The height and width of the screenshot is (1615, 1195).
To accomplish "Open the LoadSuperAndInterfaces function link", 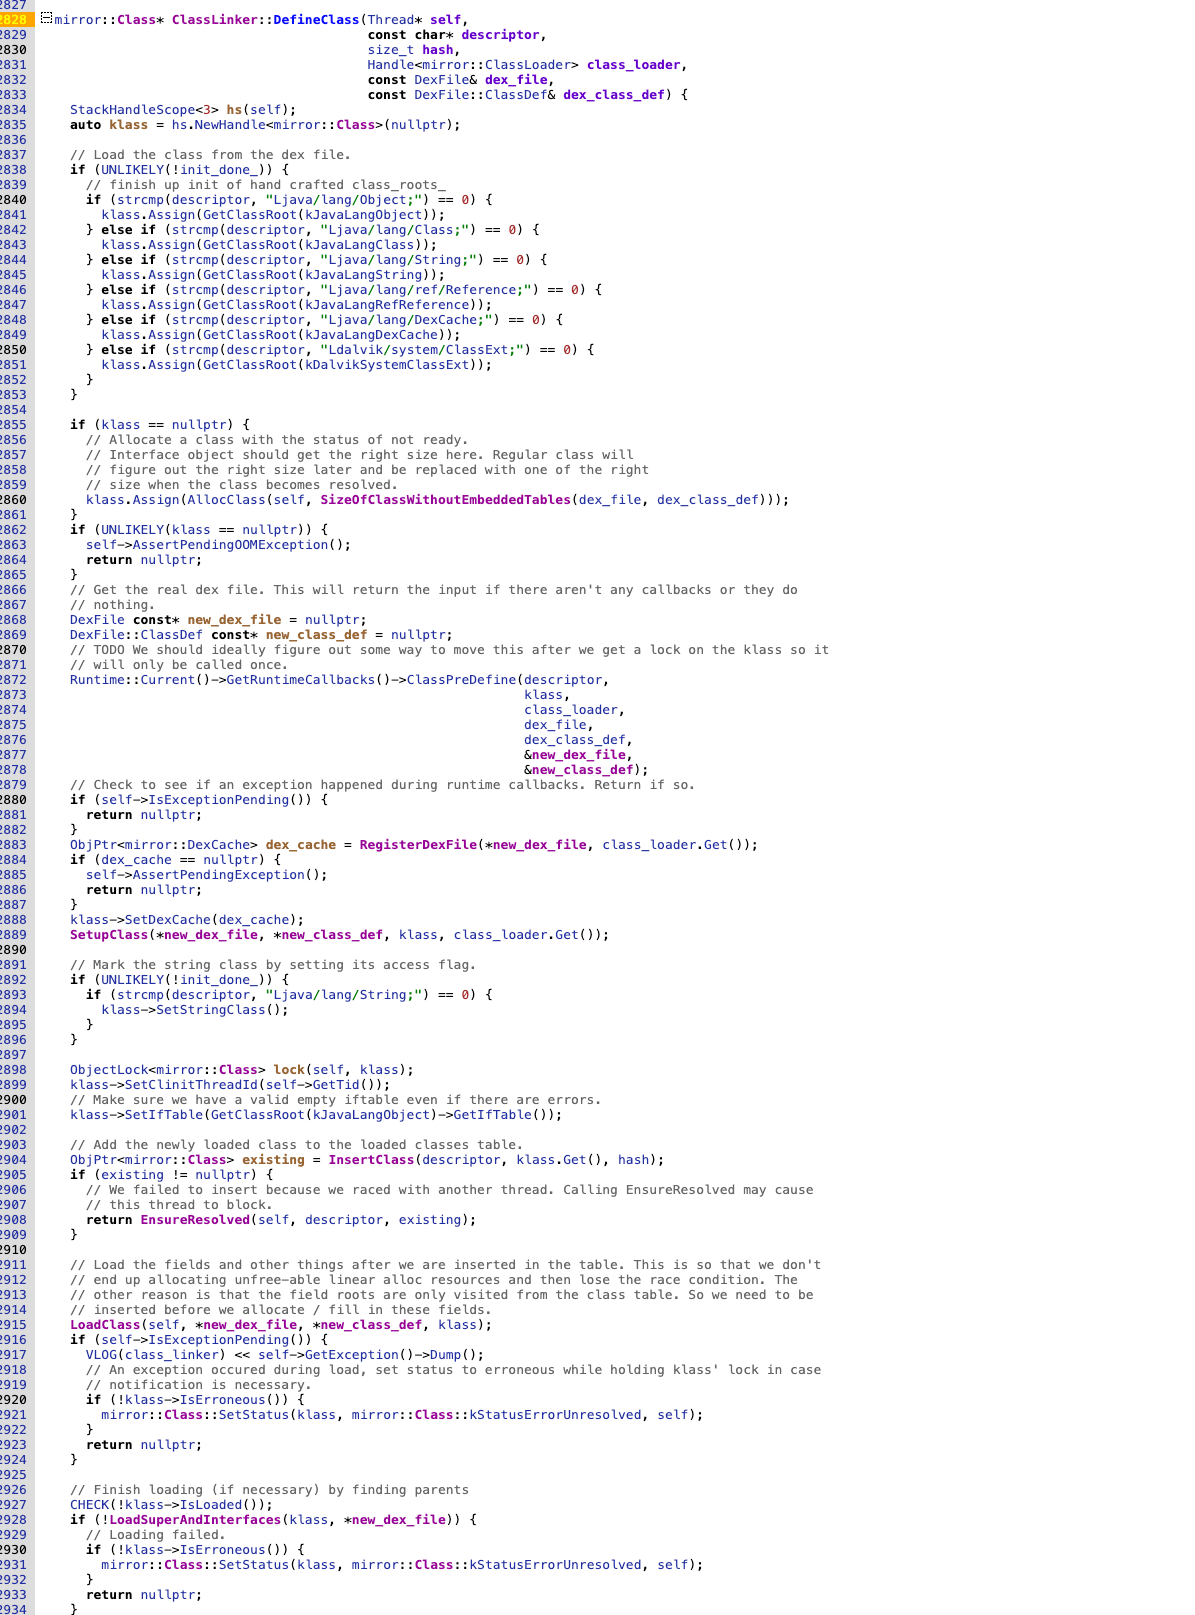I will tap(195, 1519).
